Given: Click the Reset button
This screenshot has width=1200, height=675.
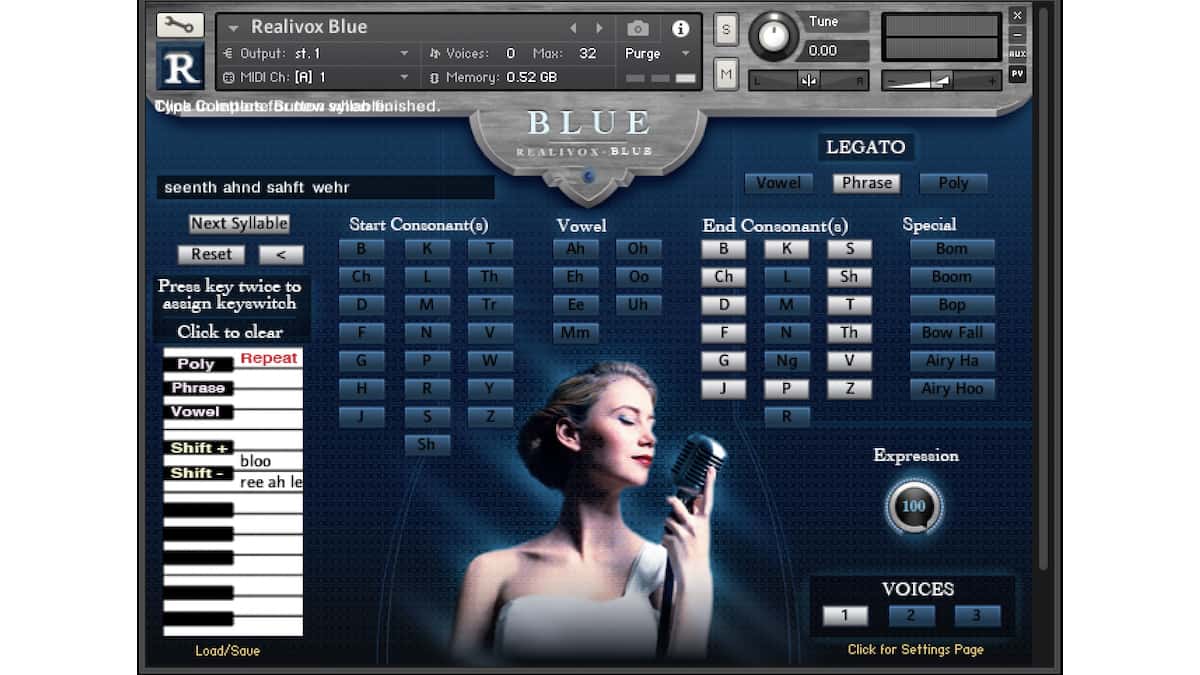Looking at the screenshot, I should coord(211,255).
